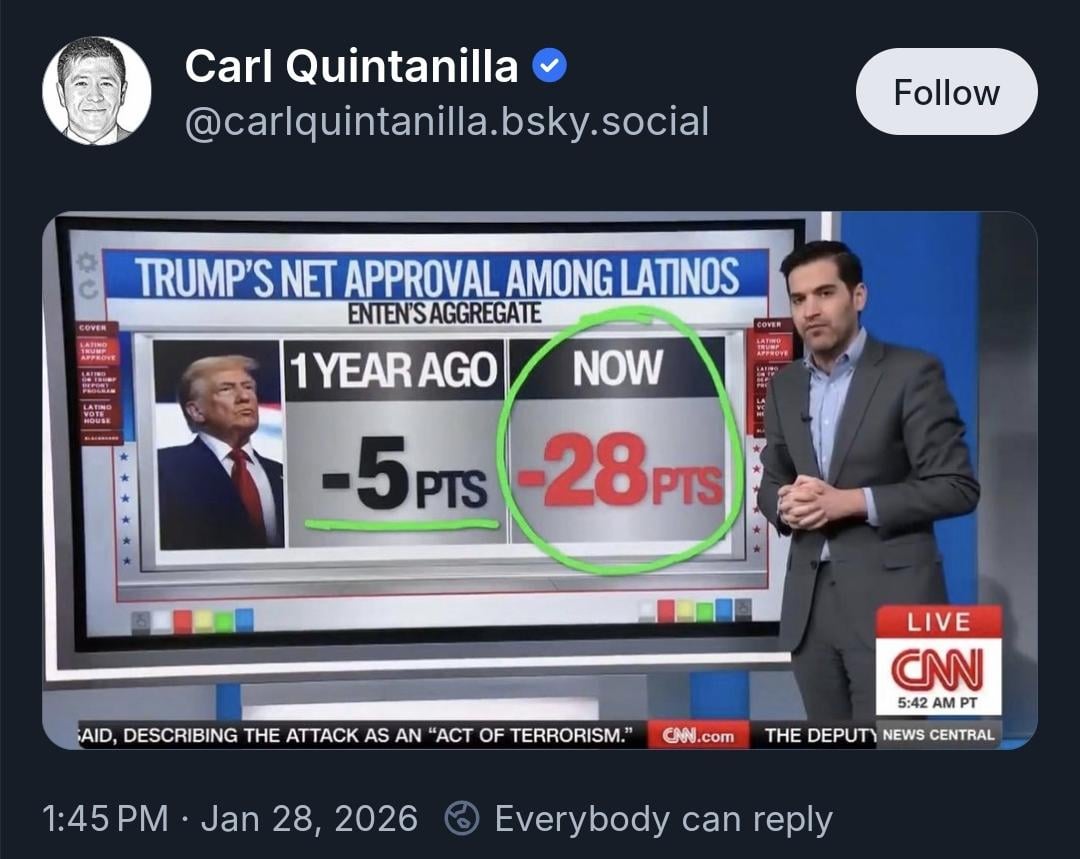
Task: Pick the blue color swatch at bottom left
Action: pyautogui.click(x=243, y=621)
